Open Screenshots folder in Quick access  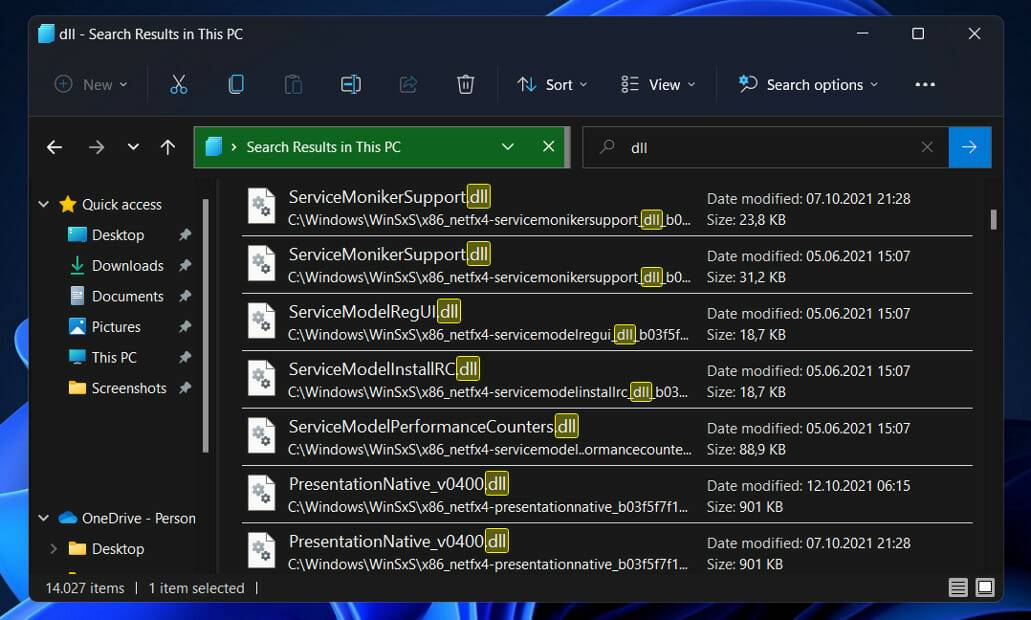pyautogui.click(x=129, y=388)
